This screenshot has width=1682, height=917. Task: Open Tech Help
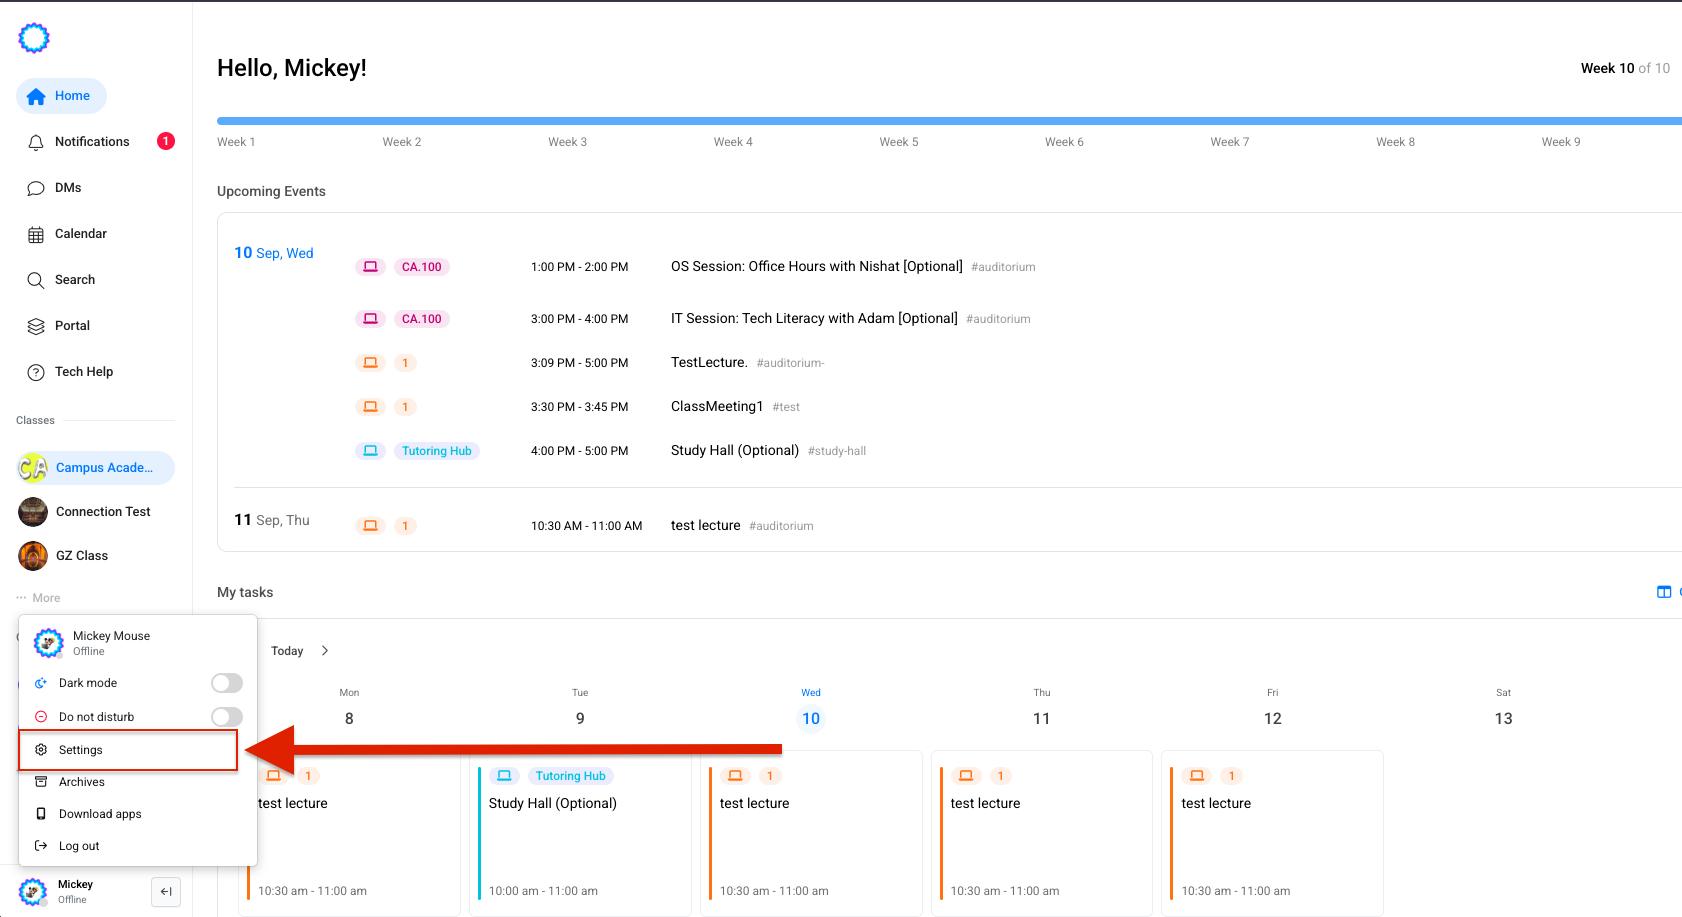pyautogui.click(x=83, y=372)
